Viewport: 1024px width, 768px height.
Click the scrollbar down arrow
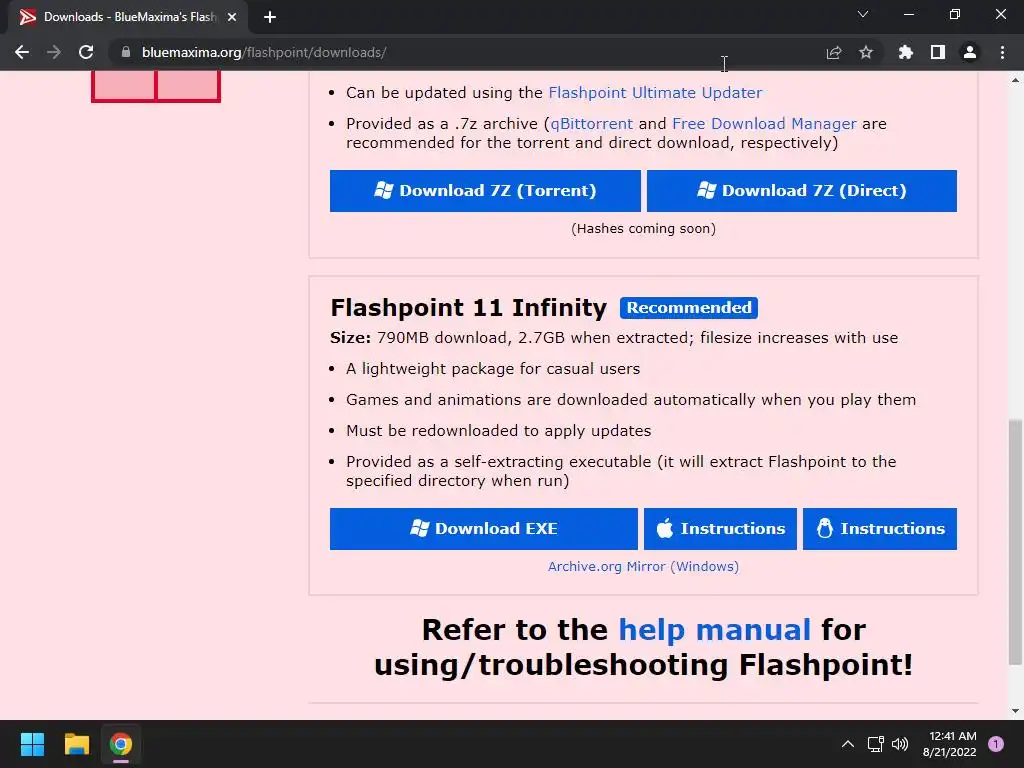(x=1015, y=711)
